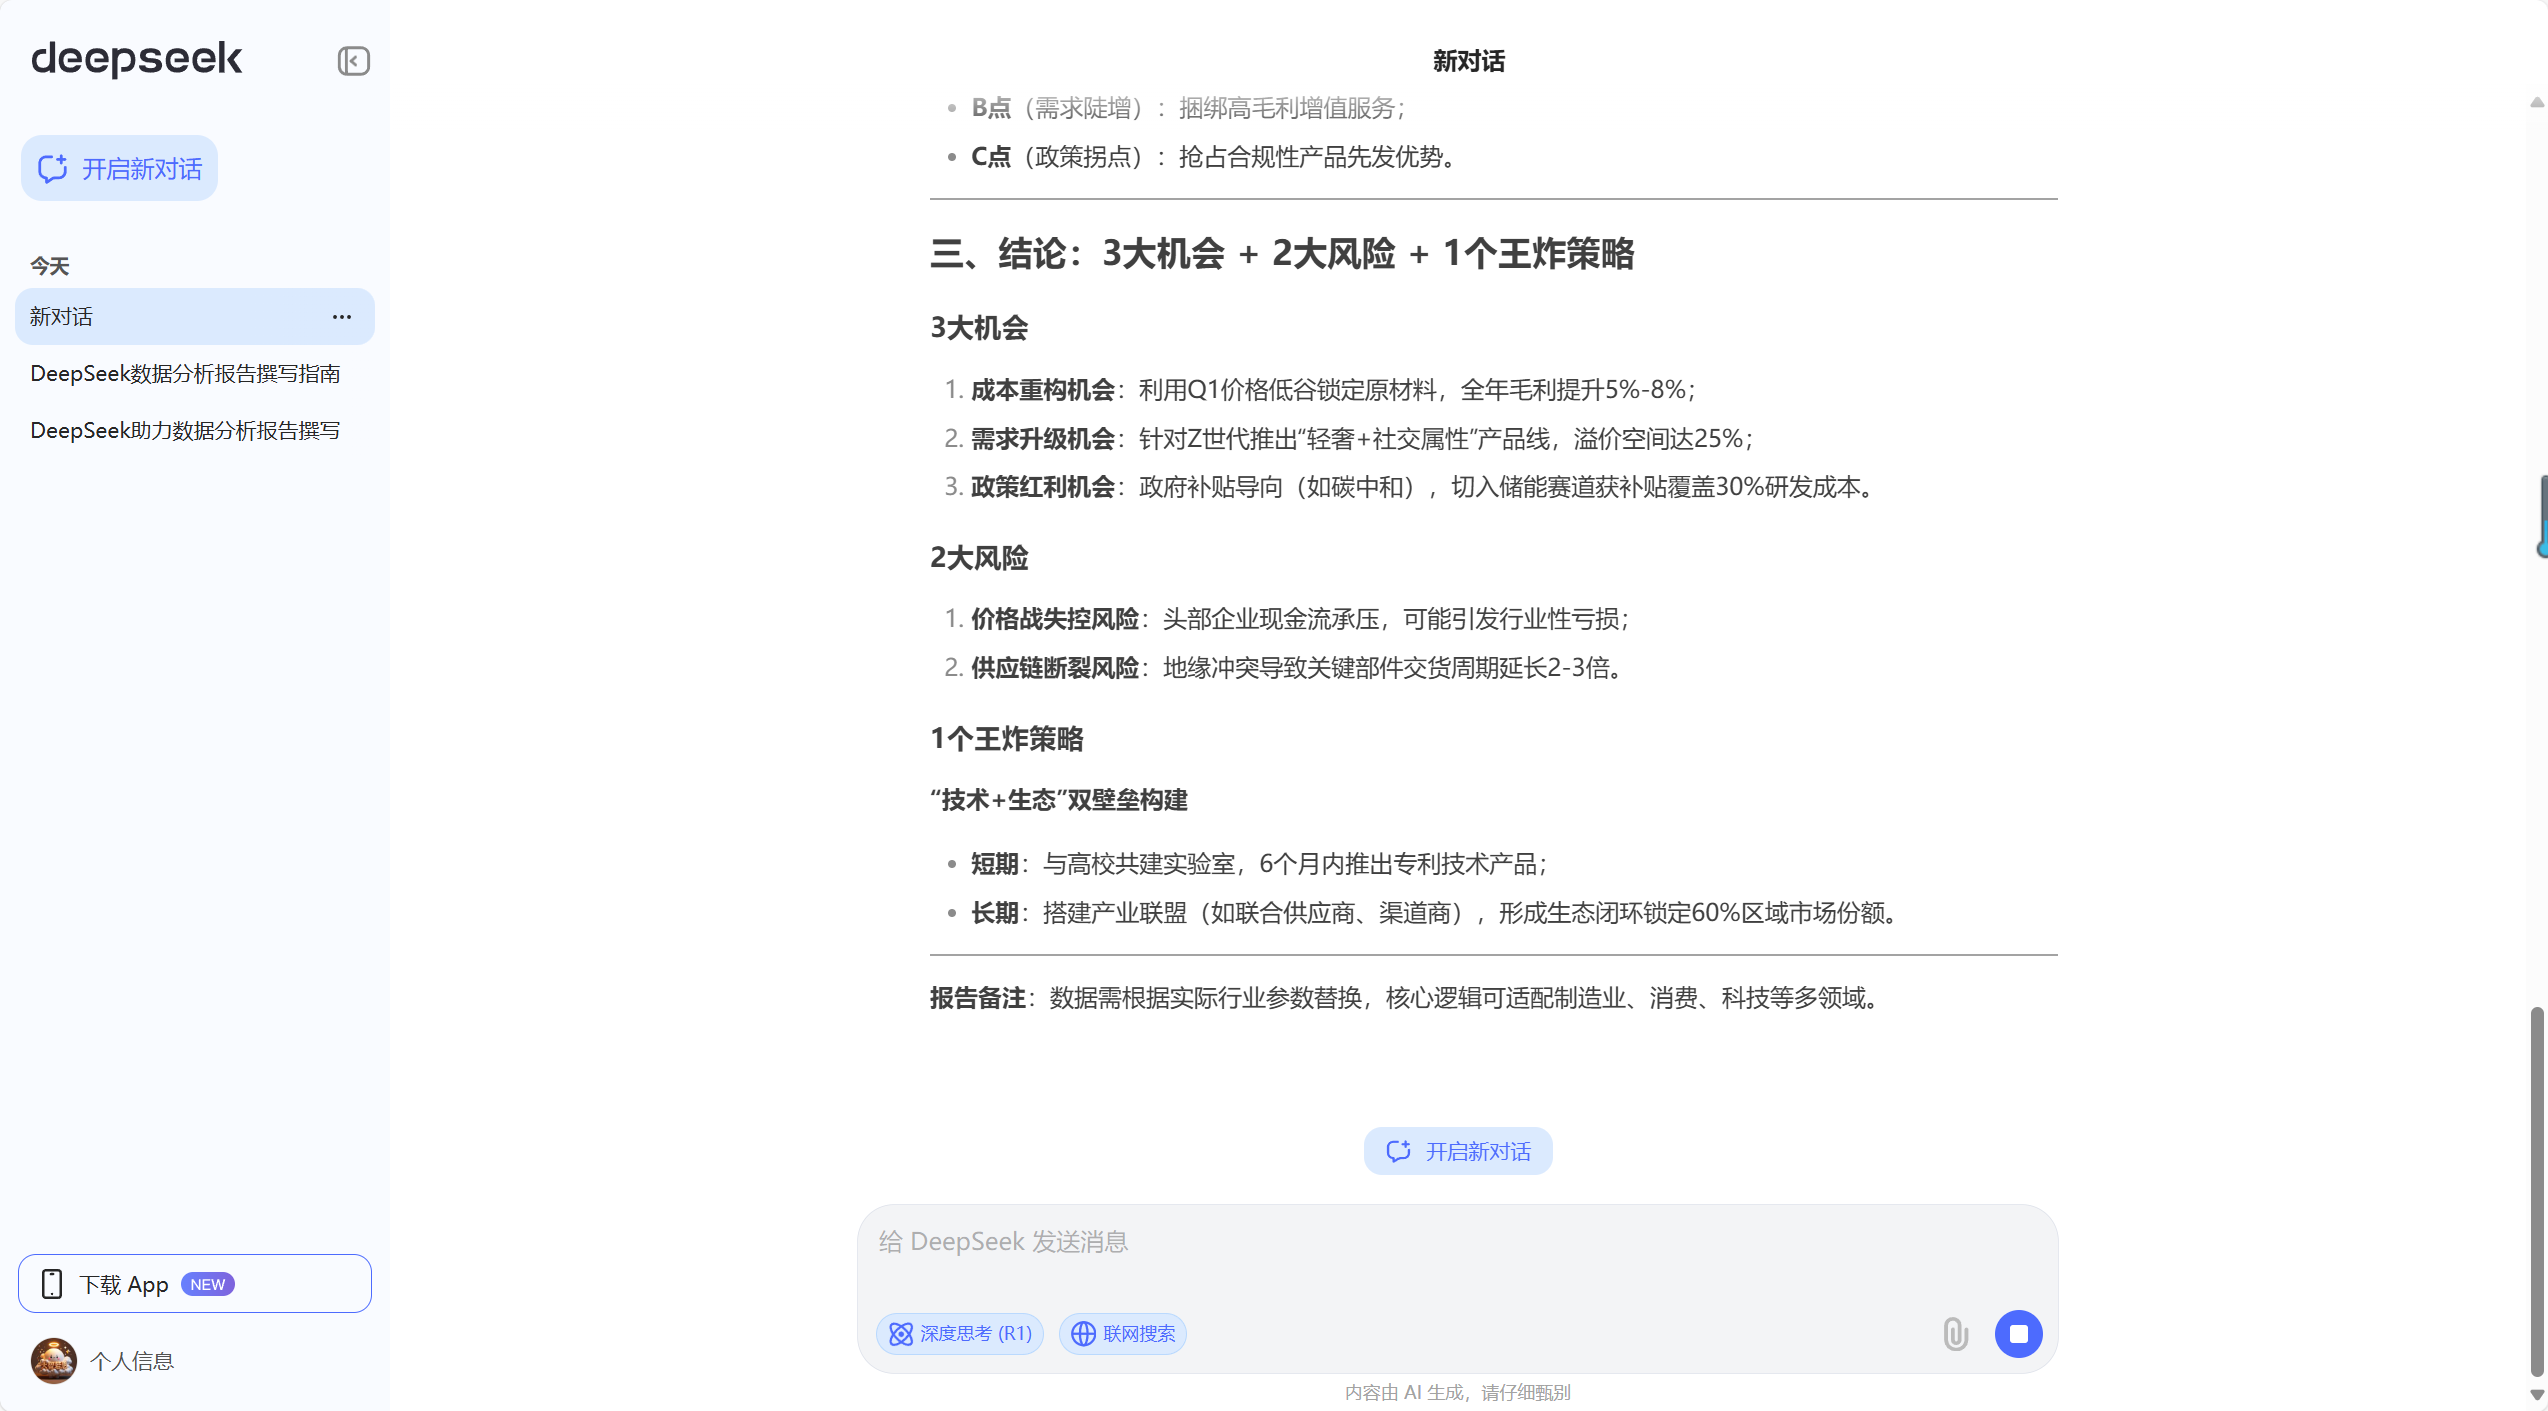Image resolution: width=2548 pixels, height=1411 pixels.
Task: Open DeepSeek助力数据分析报告撰写 conversation
Action: [185, 431]
